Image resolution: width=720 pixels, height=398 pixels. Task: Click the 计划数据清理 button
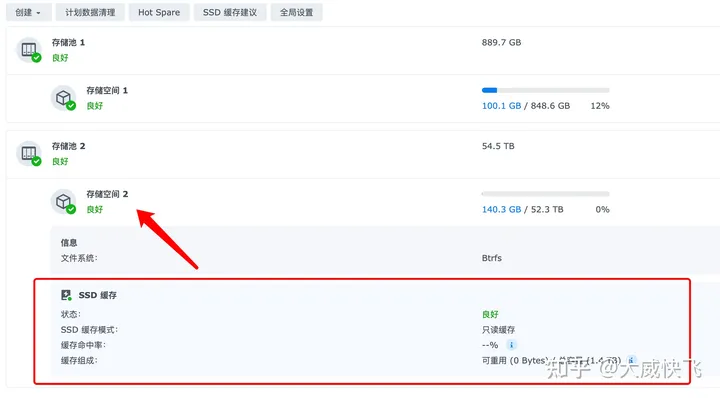click(90, 12)
